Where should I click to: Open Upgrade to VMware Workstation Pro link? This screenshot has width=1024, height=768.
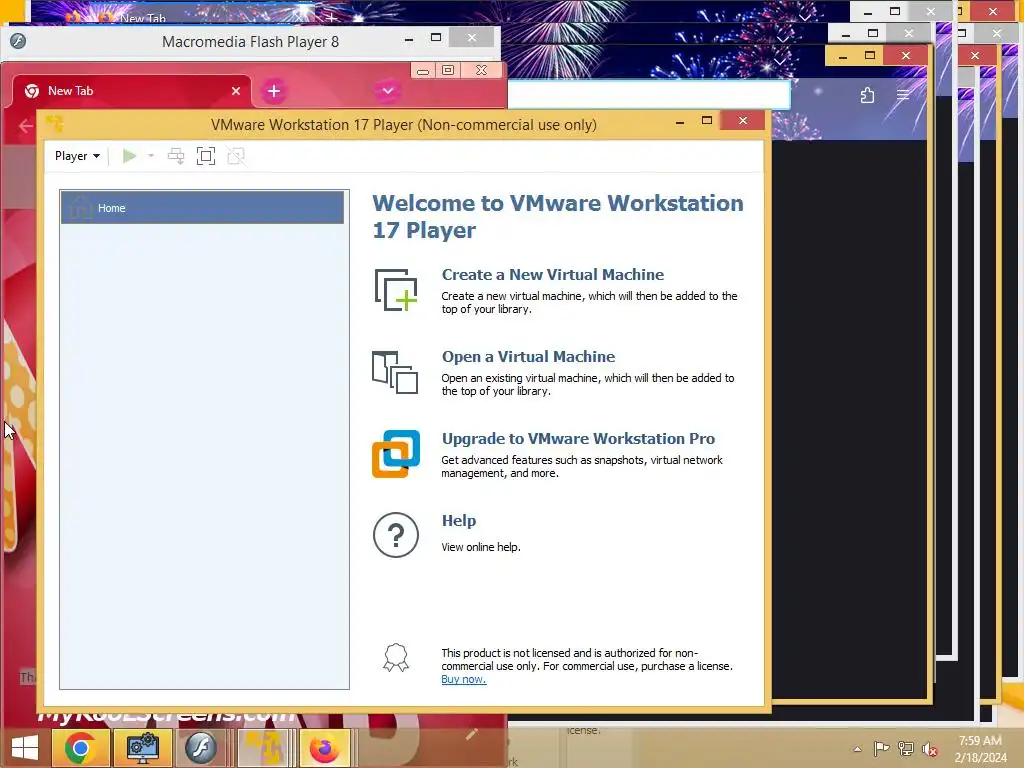click(x=578, y=438)
